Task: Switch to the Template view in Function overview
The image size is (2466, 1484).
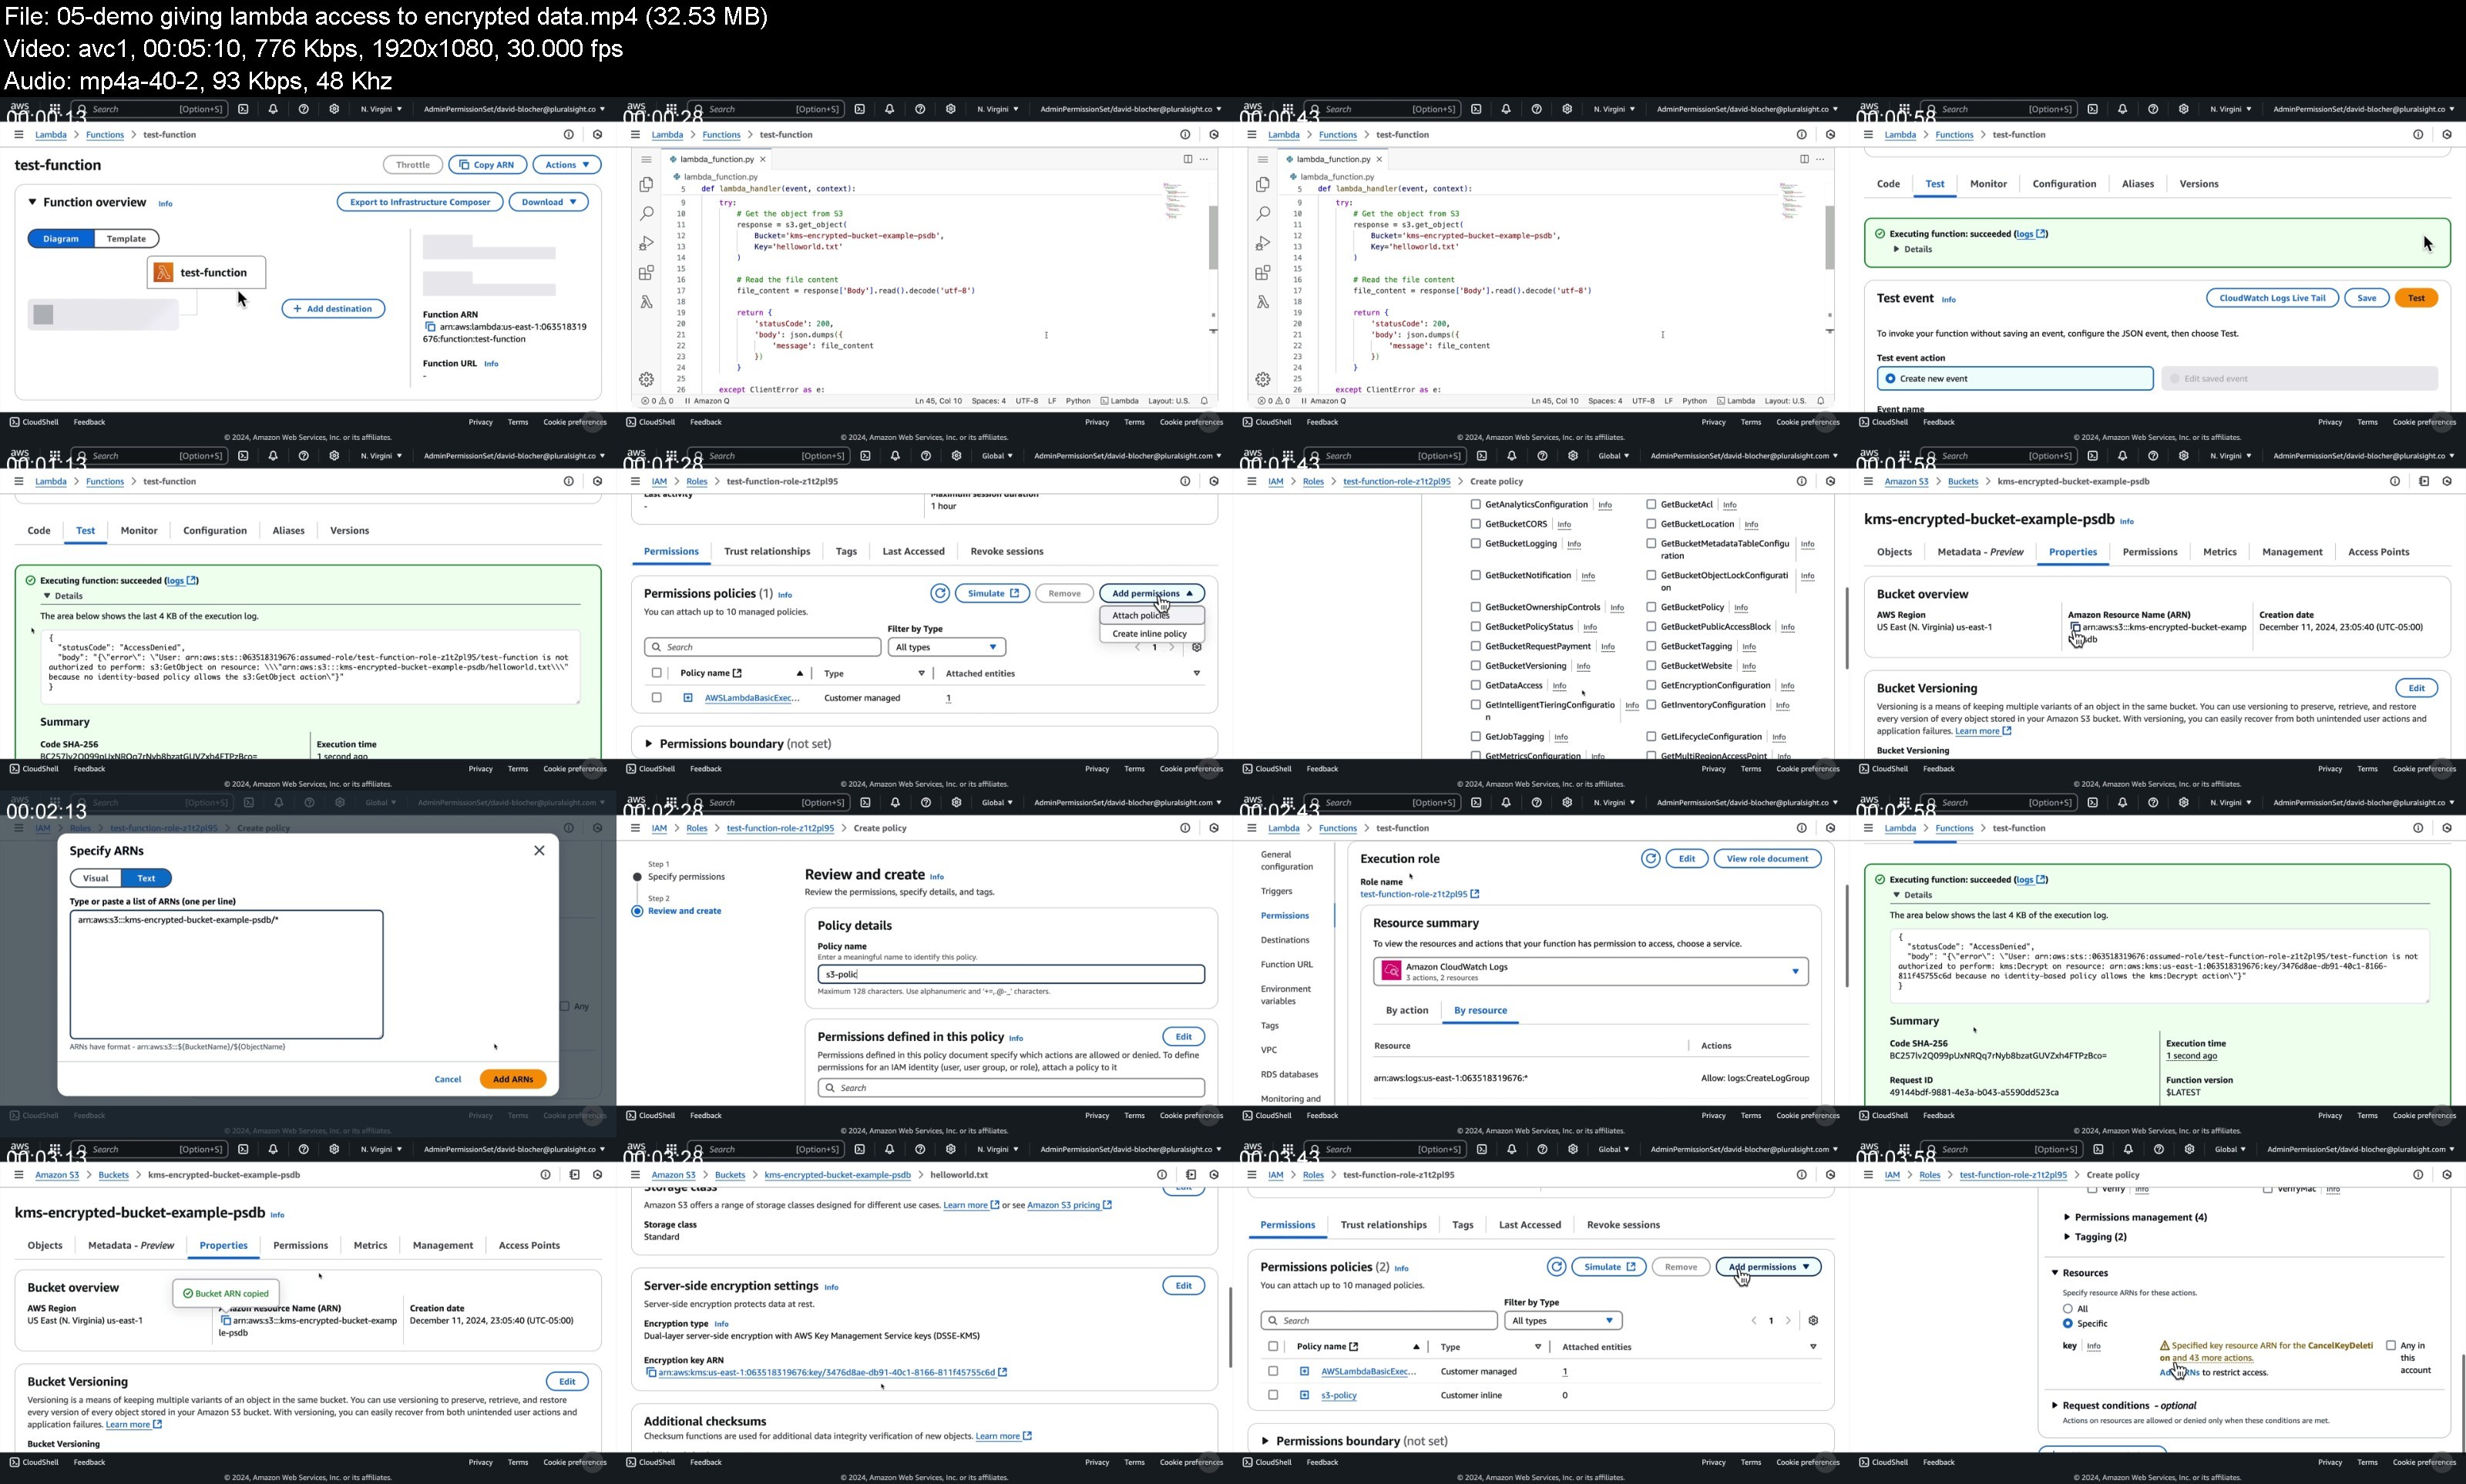Action: pos(126,239)
